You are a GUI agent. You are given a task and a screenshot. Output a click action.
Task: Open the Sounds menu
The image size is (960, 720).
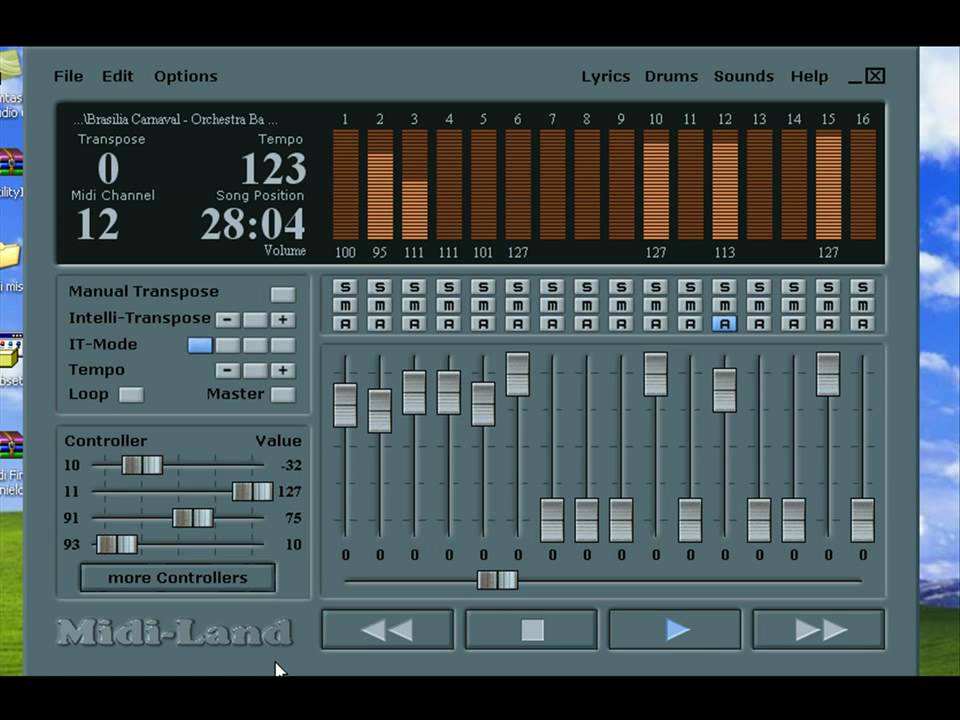(743, 76)
